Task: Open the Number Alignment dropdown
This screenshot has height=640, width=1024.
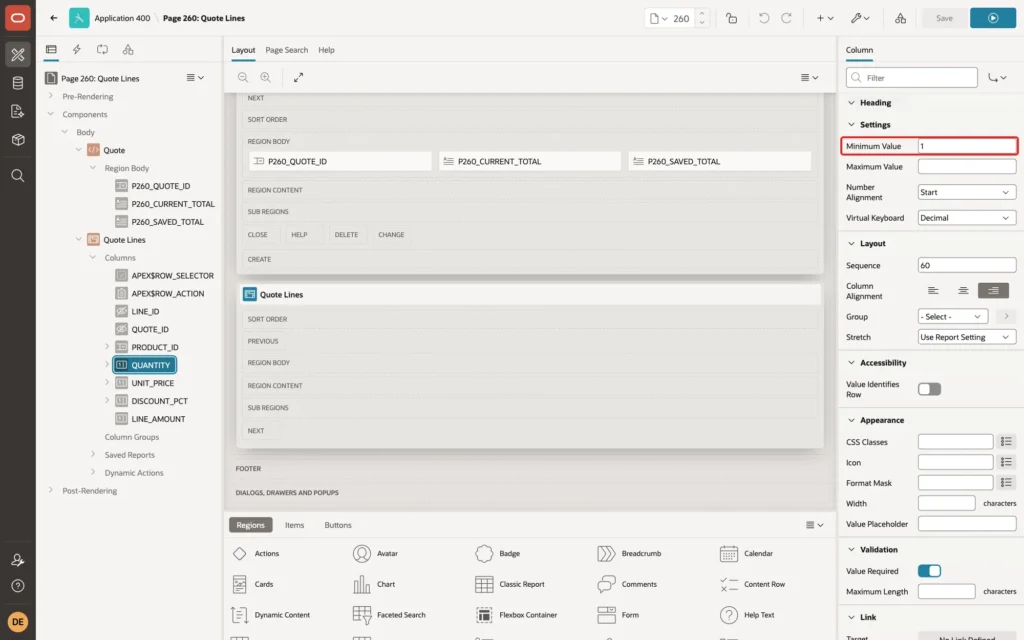Action: pyautogui.click(x=967, y=193)
